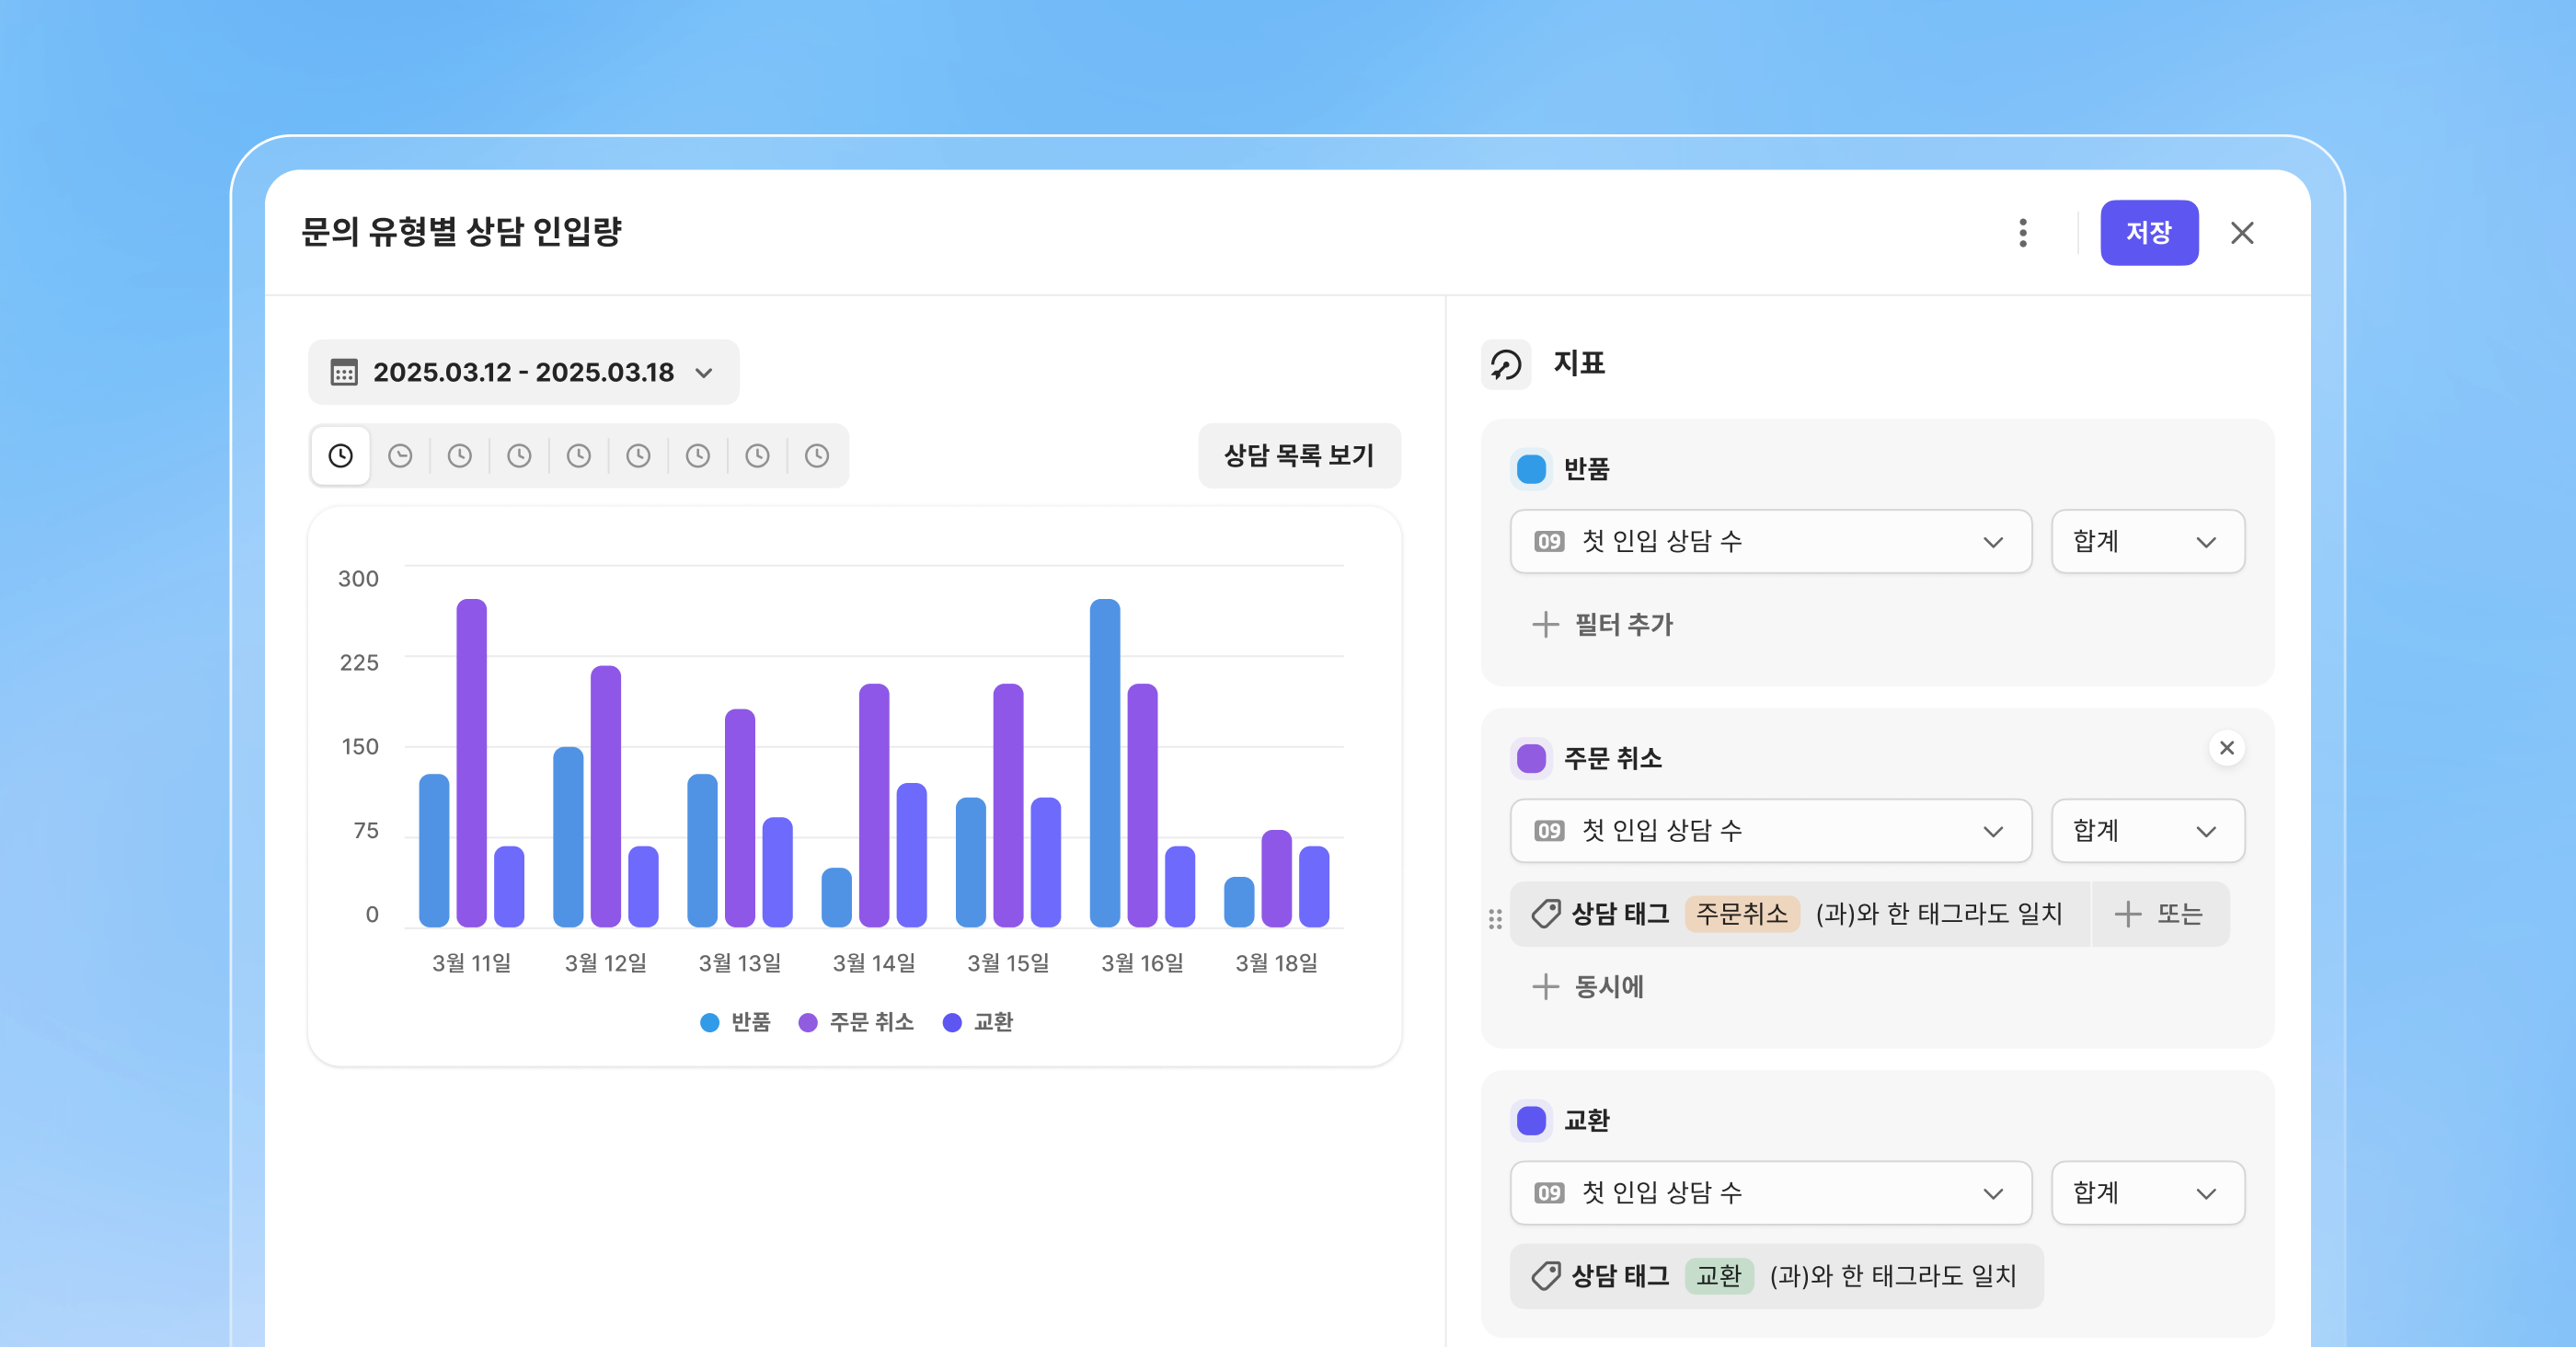The width and height of the screenshot is (2576, 1347).
Task: Open 합계 dropdown in 주문 취소 section
Action: 2147,831
